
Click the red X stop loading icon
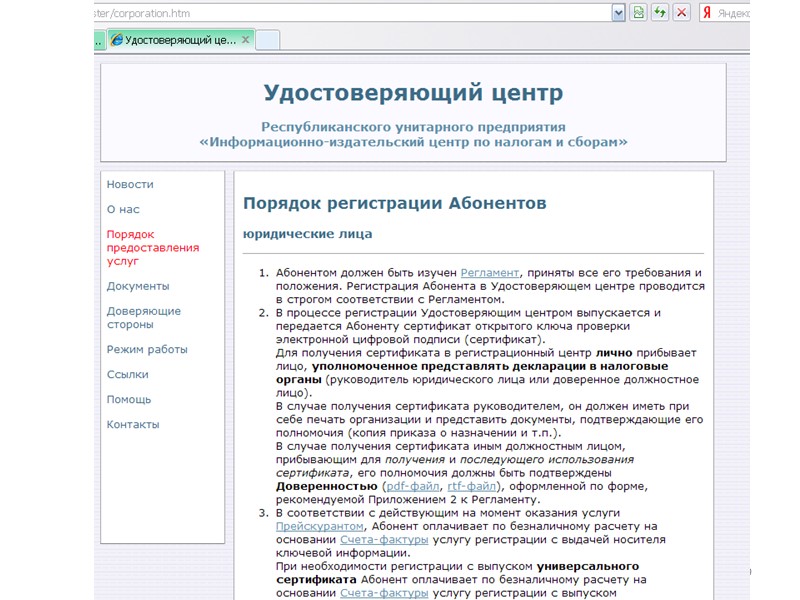click(681, 13)
